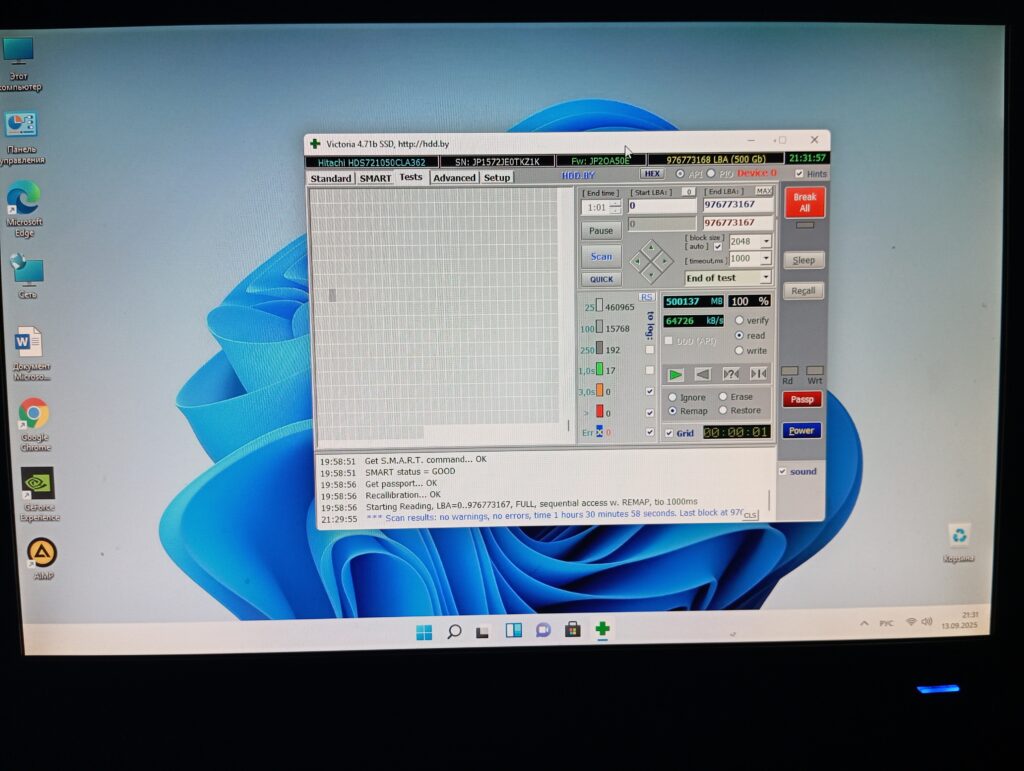Viewport: 1024px width, 771px height.
Task: Select the read radio button
Action: pos(739,336)
